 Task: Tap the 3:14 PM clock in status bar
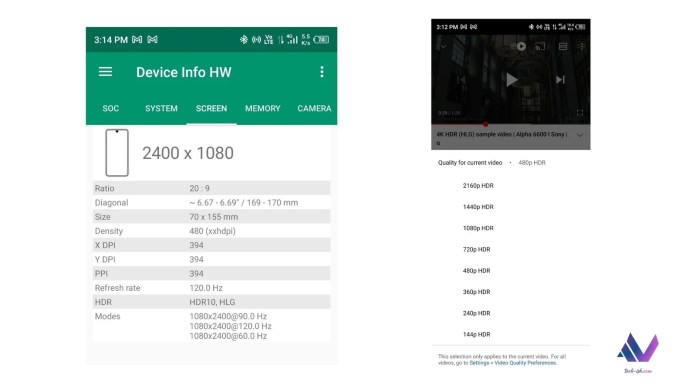pos(111,40)
